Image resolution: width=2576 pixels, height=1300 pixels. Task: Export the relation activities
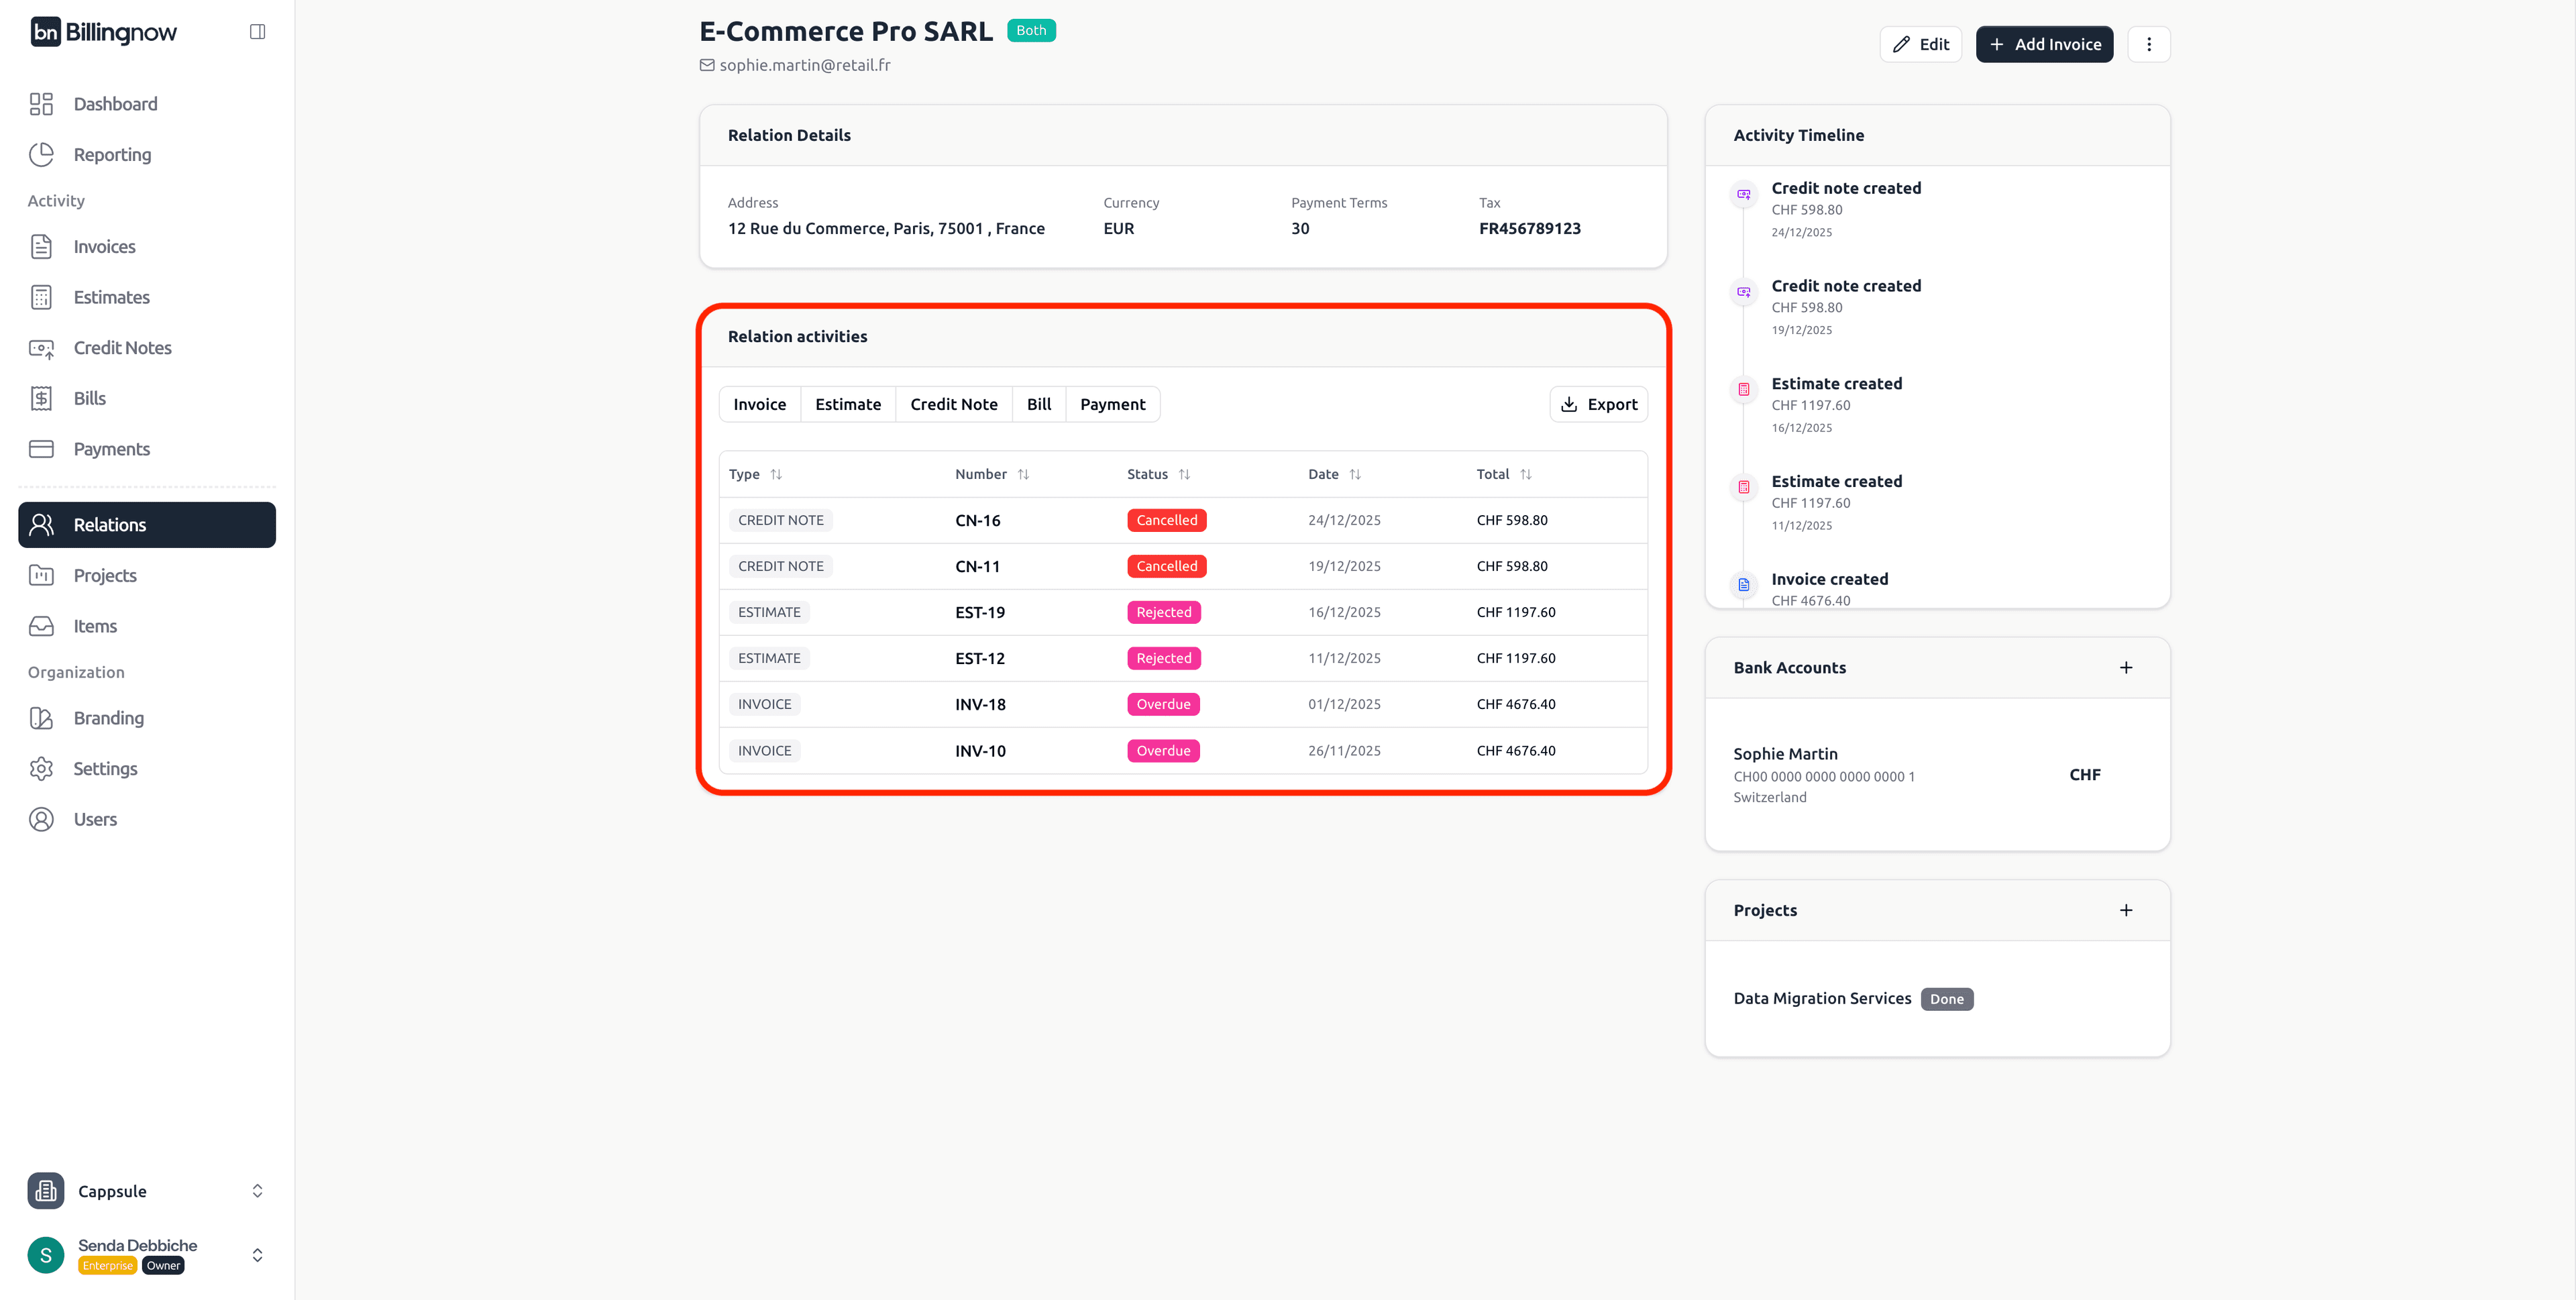(1598, 404)
